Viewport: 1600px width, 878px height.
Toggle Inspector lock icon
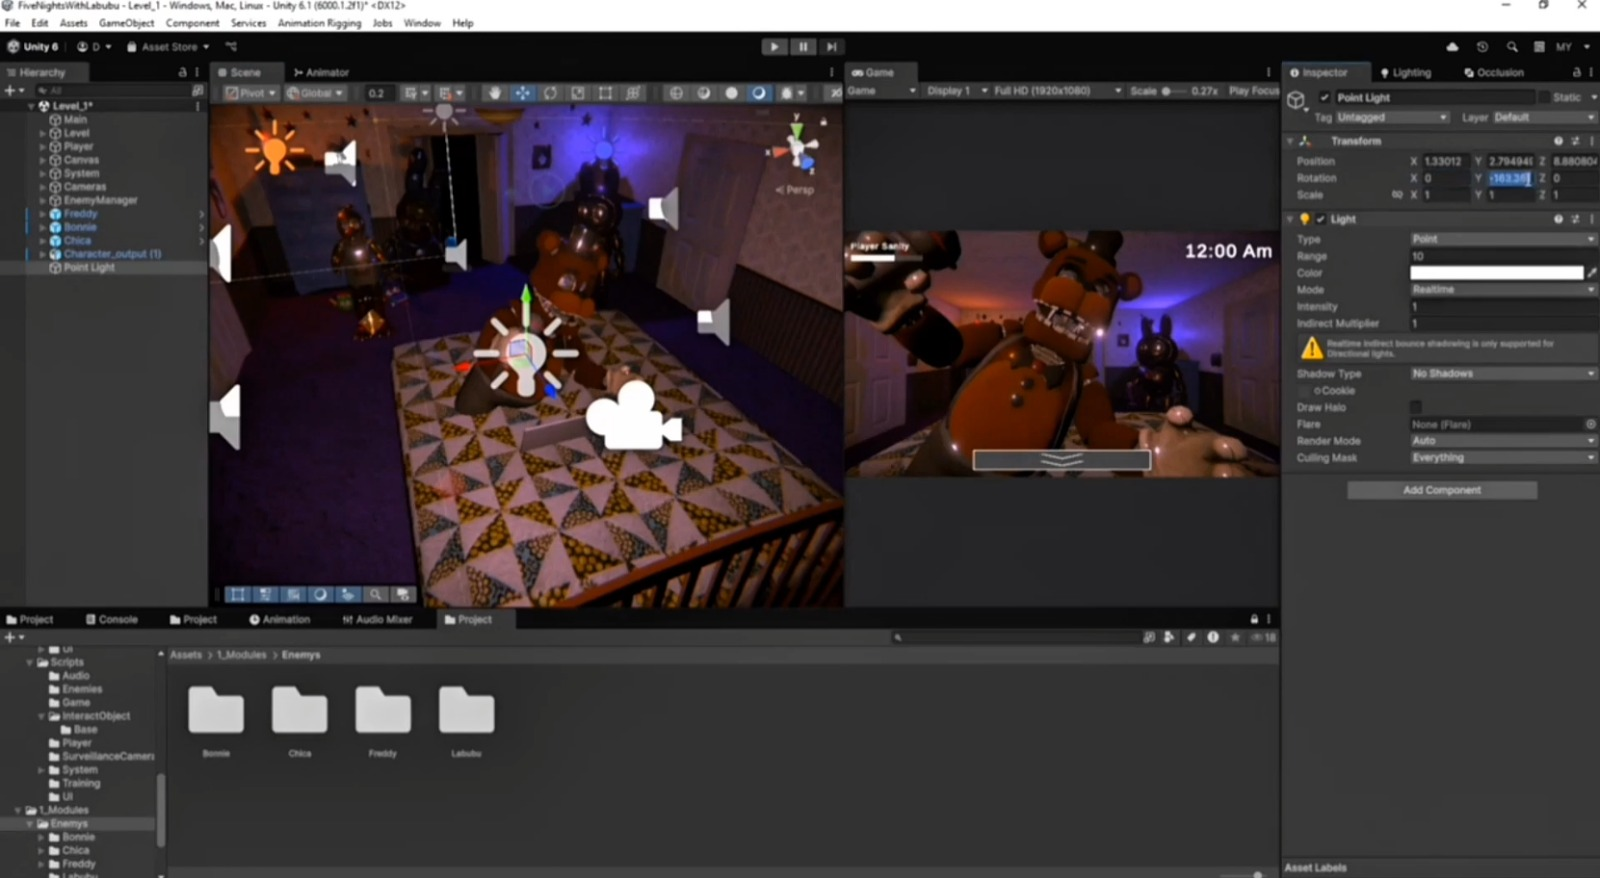pyautogui.click(x=1576, y=72)
